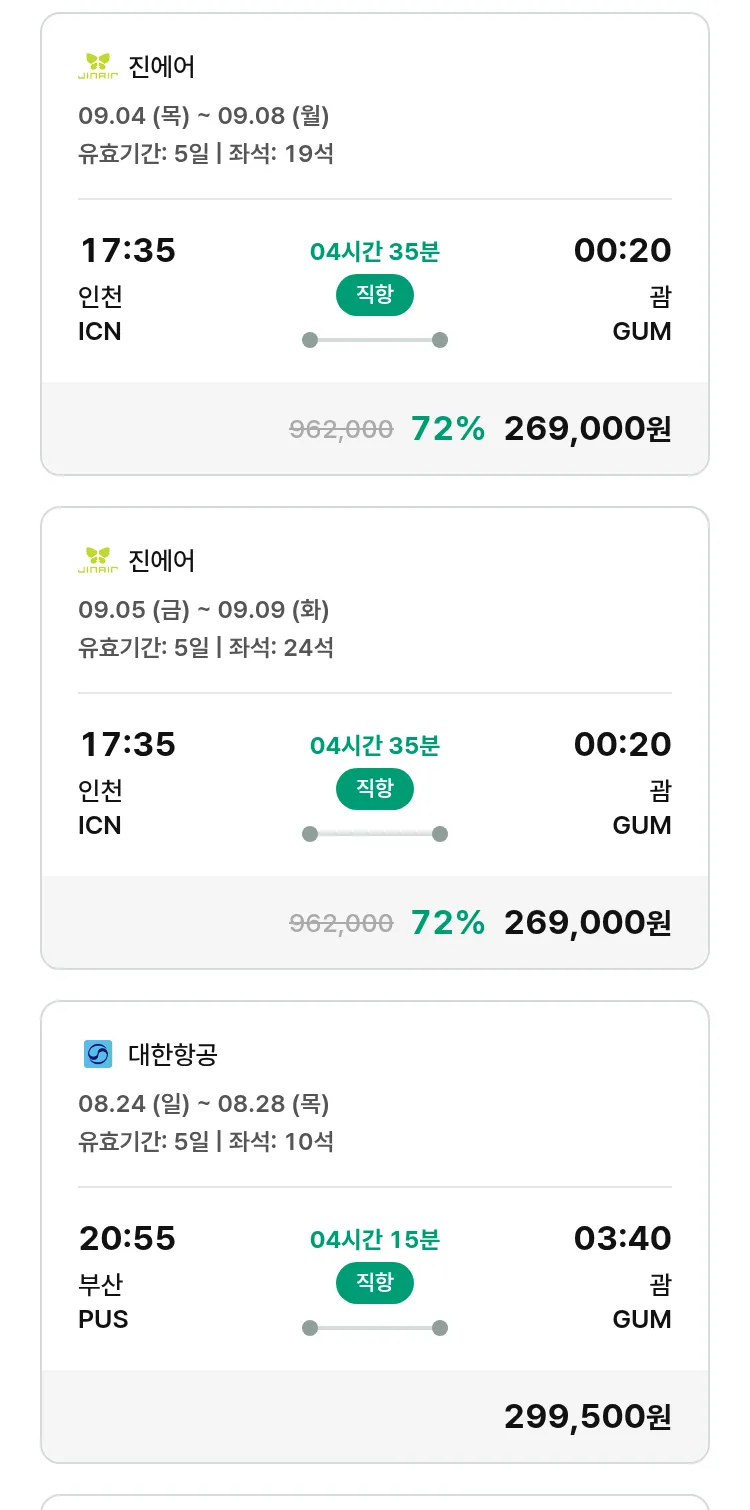
Task: Tap the 직항 badge on the 19-seat flight card
Action: pyautogui.click(x=374, y=295)
